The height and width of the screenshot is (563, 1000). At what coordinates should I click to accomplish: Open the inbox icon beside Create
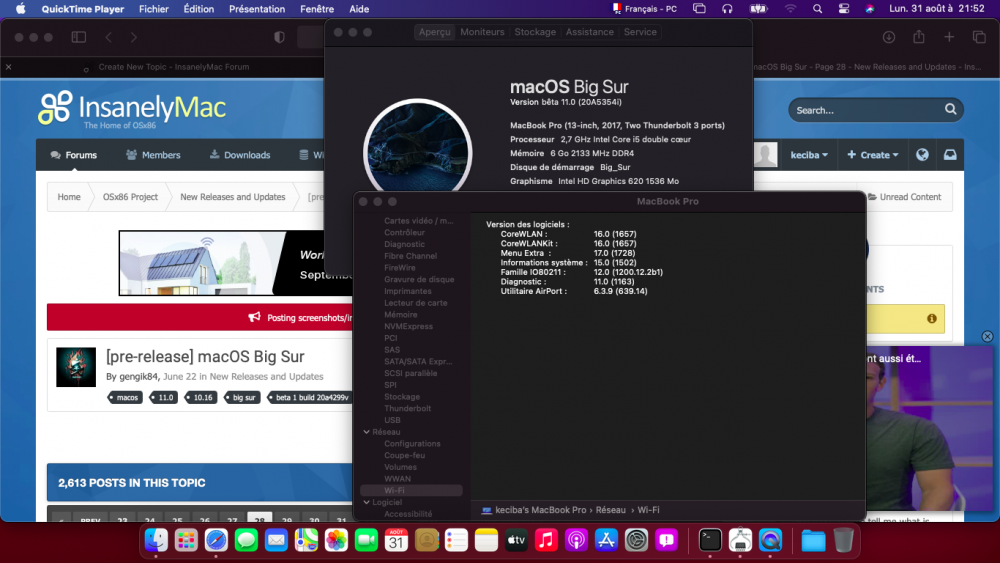(950, 155)
